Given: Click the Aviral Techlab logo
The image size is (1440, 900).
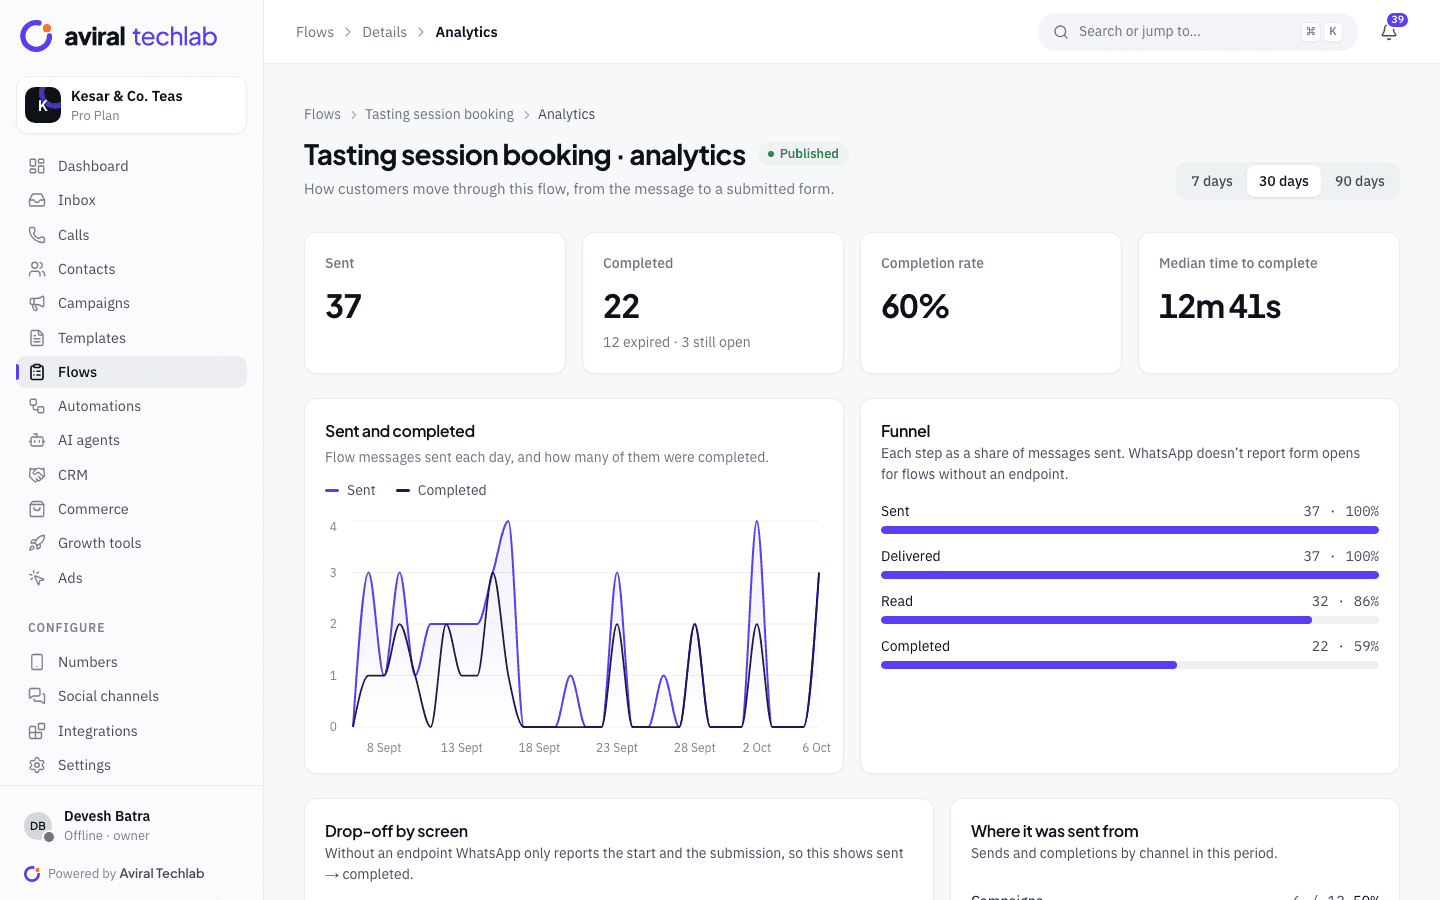Looking at the screenshot, I should coord(118,36).
